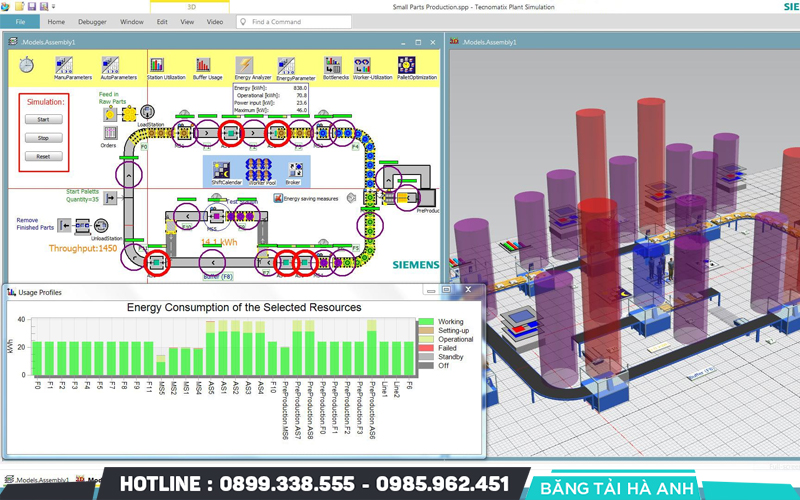Open the Energy Analyzer icon
This screenshot has height=500, width=800.
coord(243,65)
